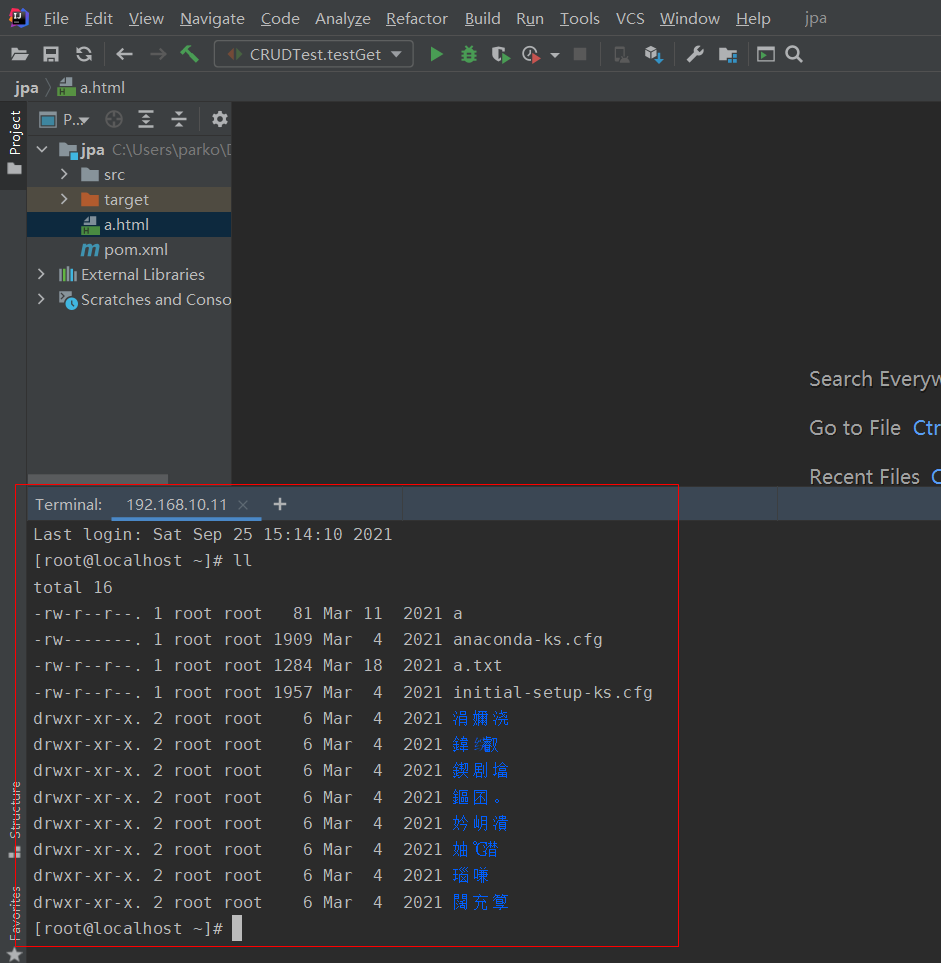
Task: Open the Run menu
Action: (529, 19)
